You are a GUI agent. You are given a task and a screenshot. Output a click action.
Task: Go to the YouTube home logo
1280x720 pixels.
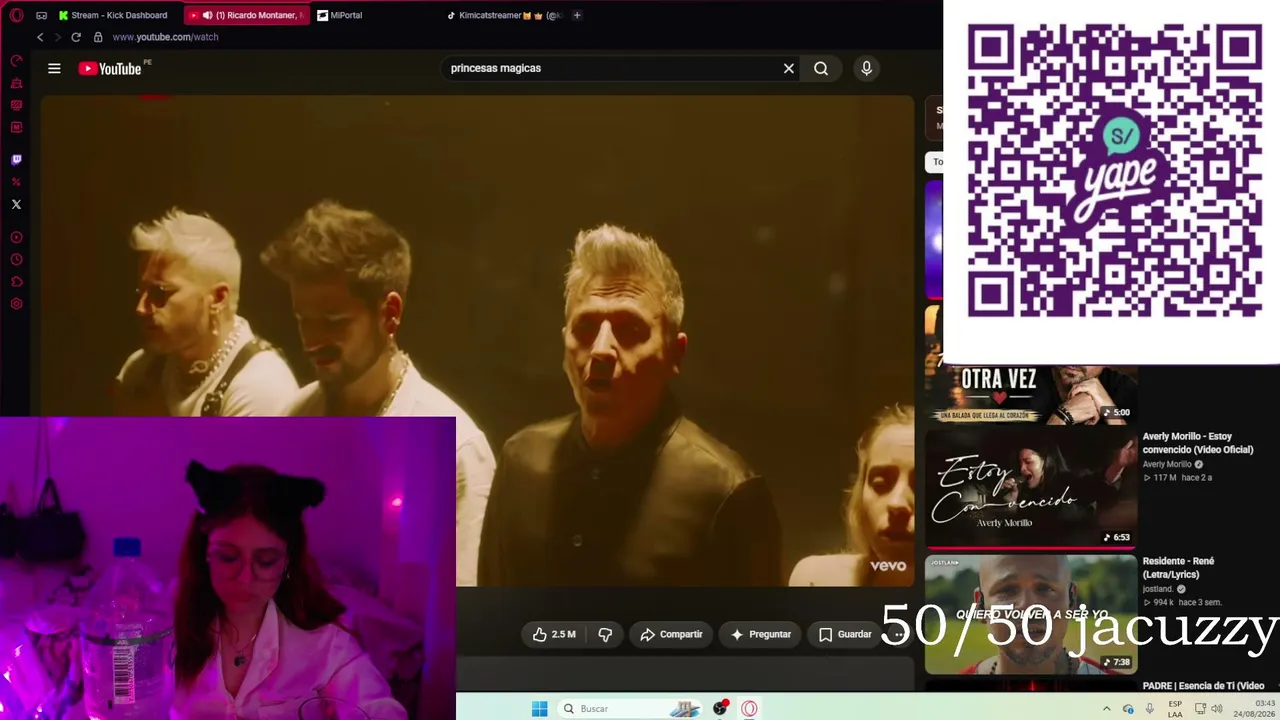(110, 68)
